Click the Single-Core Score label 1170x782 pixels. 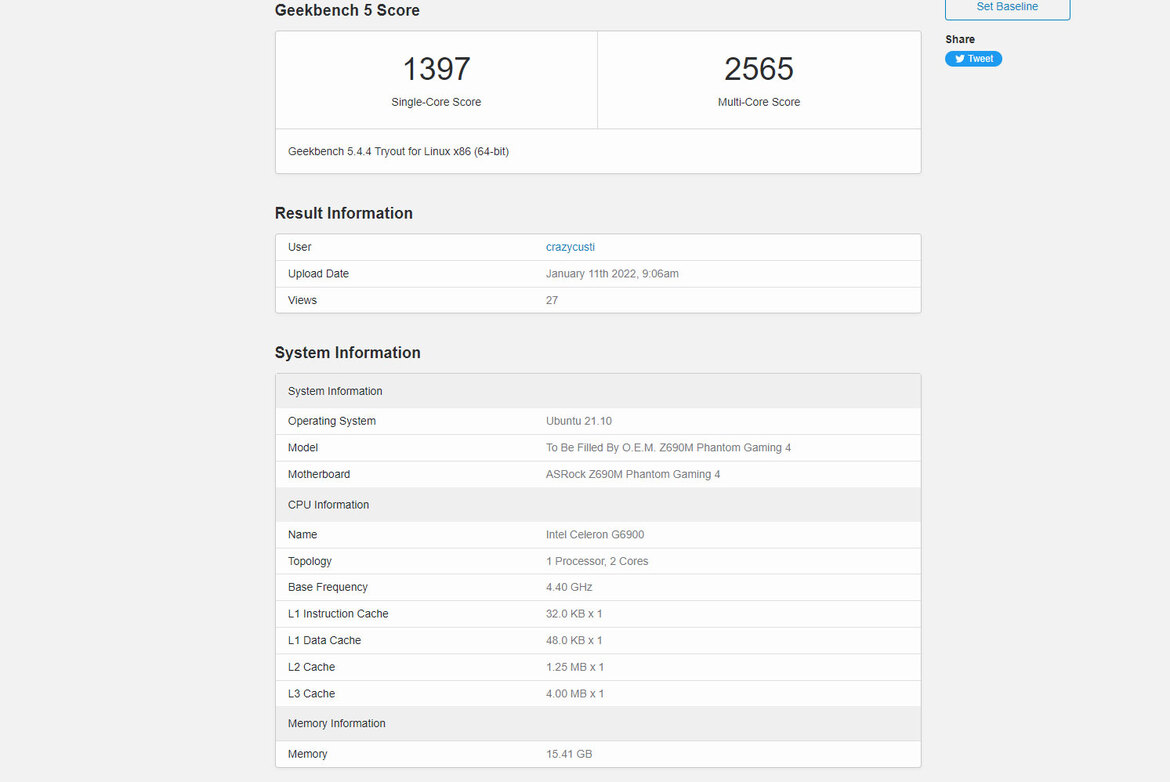[x=437, y=102]
